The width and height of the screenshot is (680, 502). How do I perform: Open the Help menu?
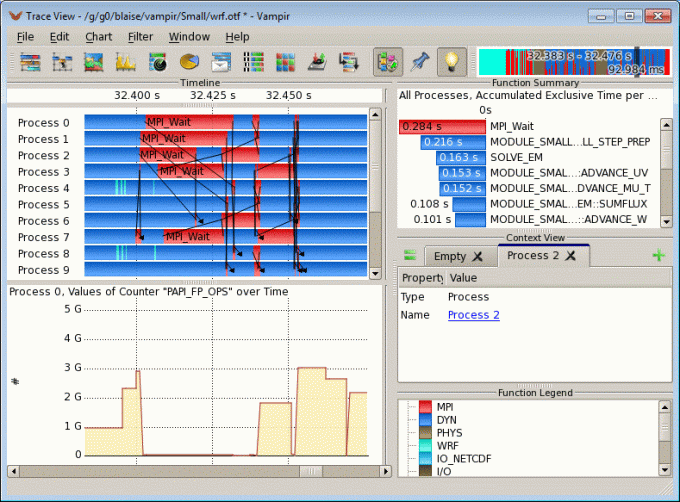tap(237, 37)
